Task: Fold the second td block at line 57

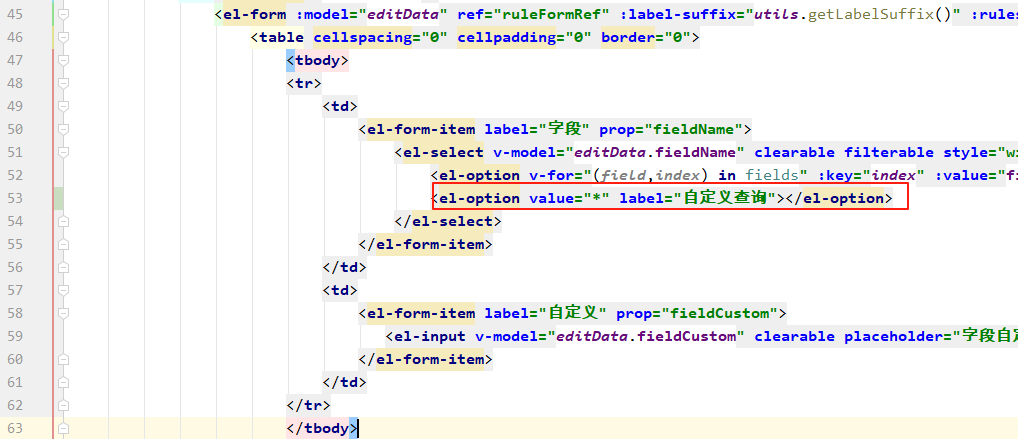Action: (x=64, y=291)
